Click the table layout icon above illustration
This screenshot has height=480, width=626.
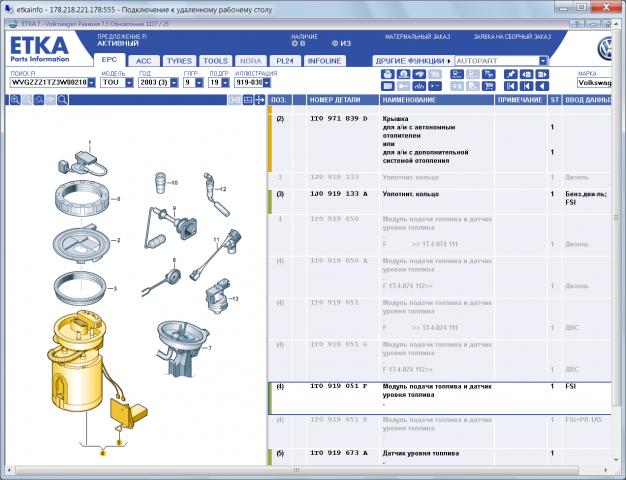coord(248,100)
